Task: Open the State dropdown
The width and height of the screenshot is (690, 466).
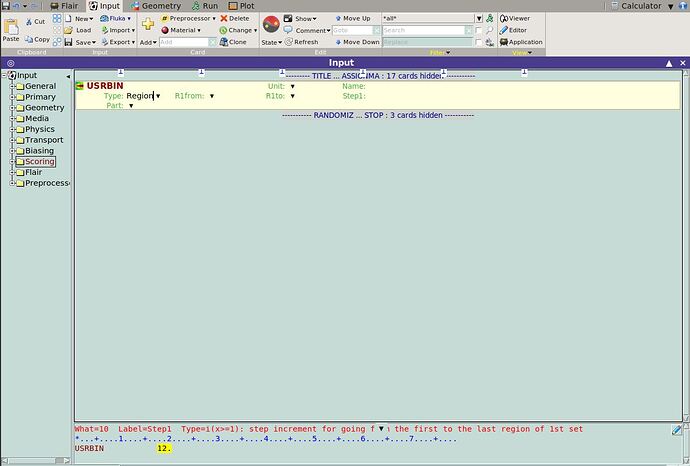Action: [272, 43]
